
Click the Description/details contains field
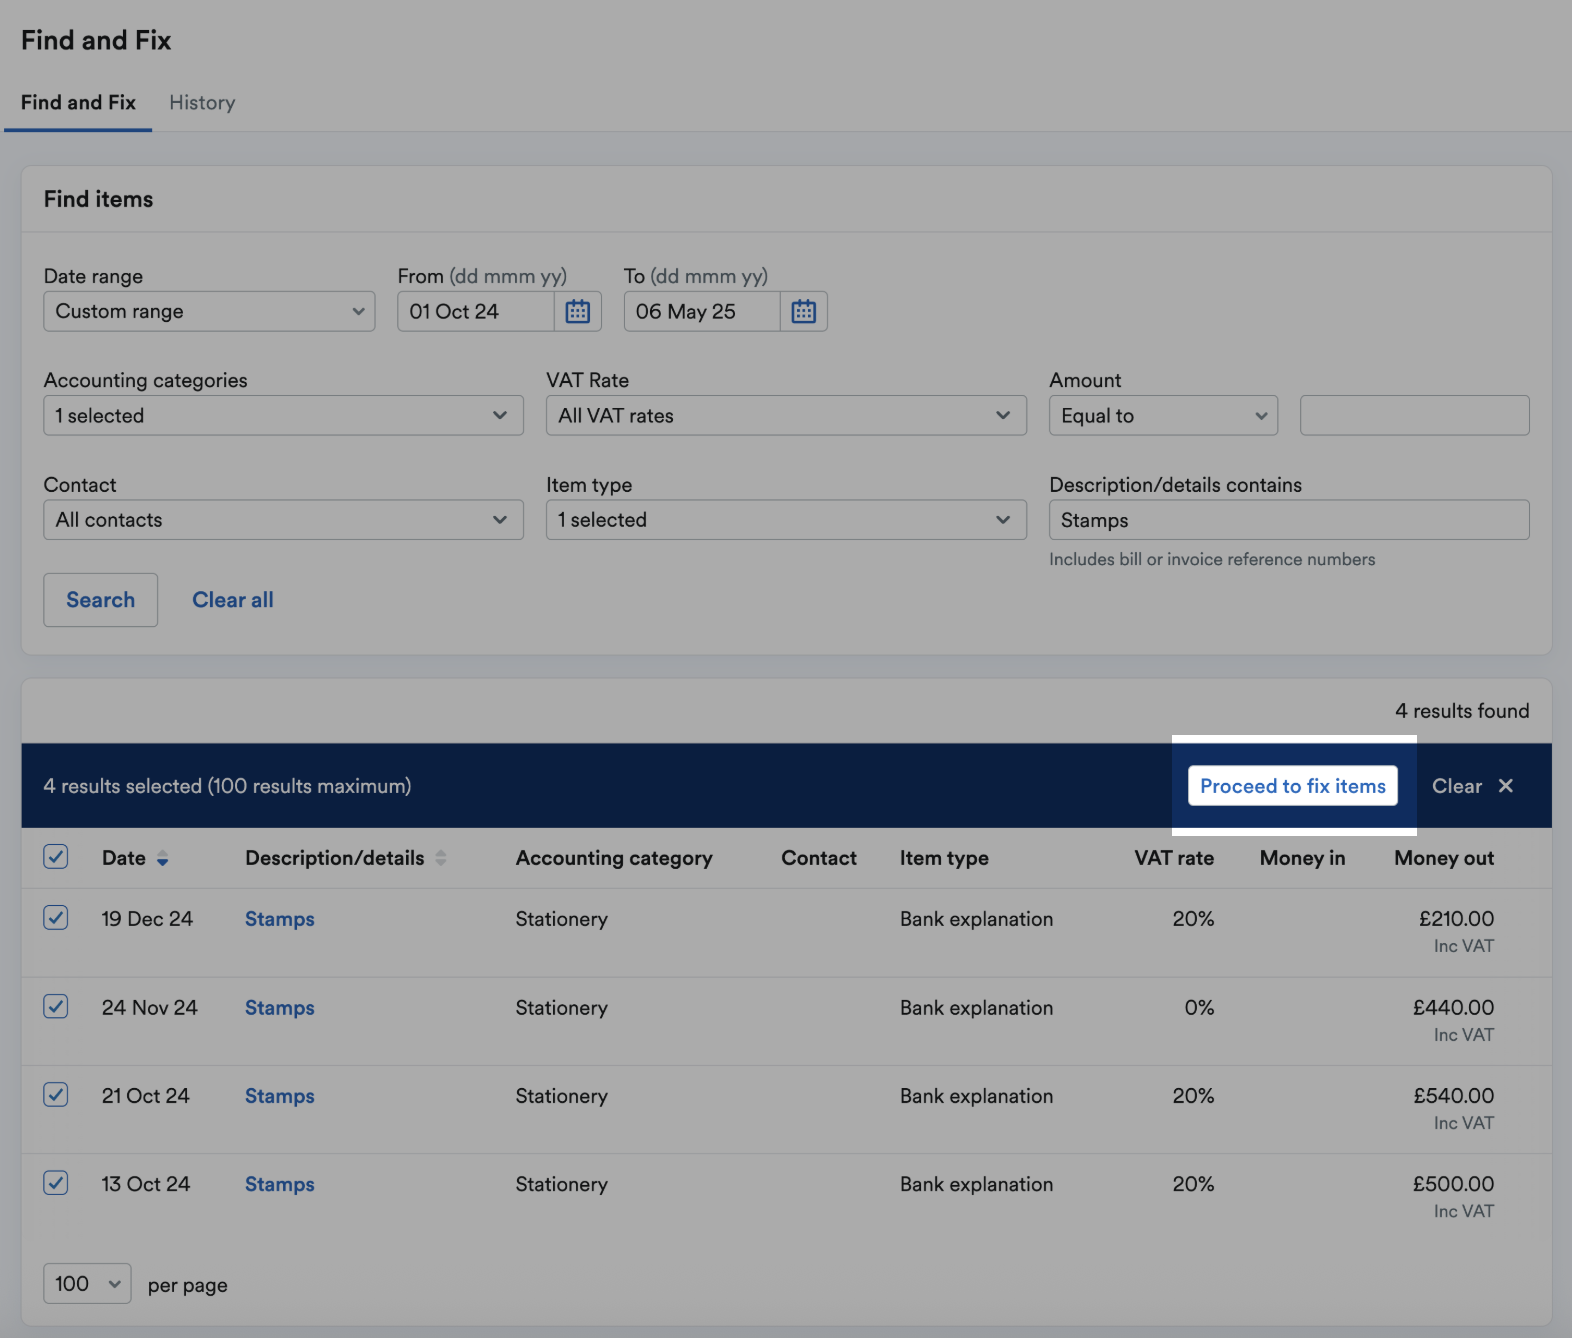pyautogui.click(x=1289, y=520)
